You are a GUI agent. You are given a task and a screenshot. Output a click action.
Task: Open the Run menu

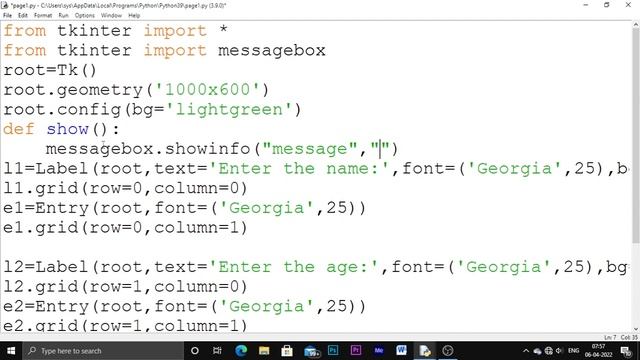(x=63, y=16)
